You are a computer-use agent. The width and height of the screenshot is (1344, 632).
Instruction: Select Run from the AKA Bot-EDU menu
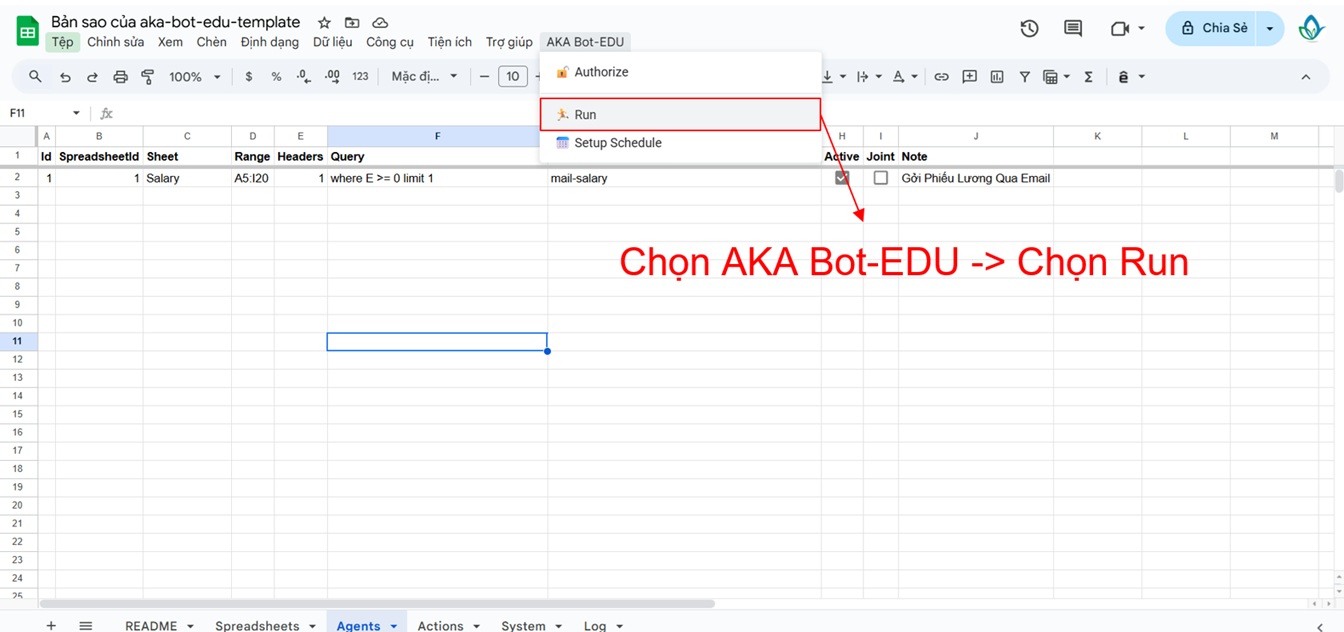point(585,115)
